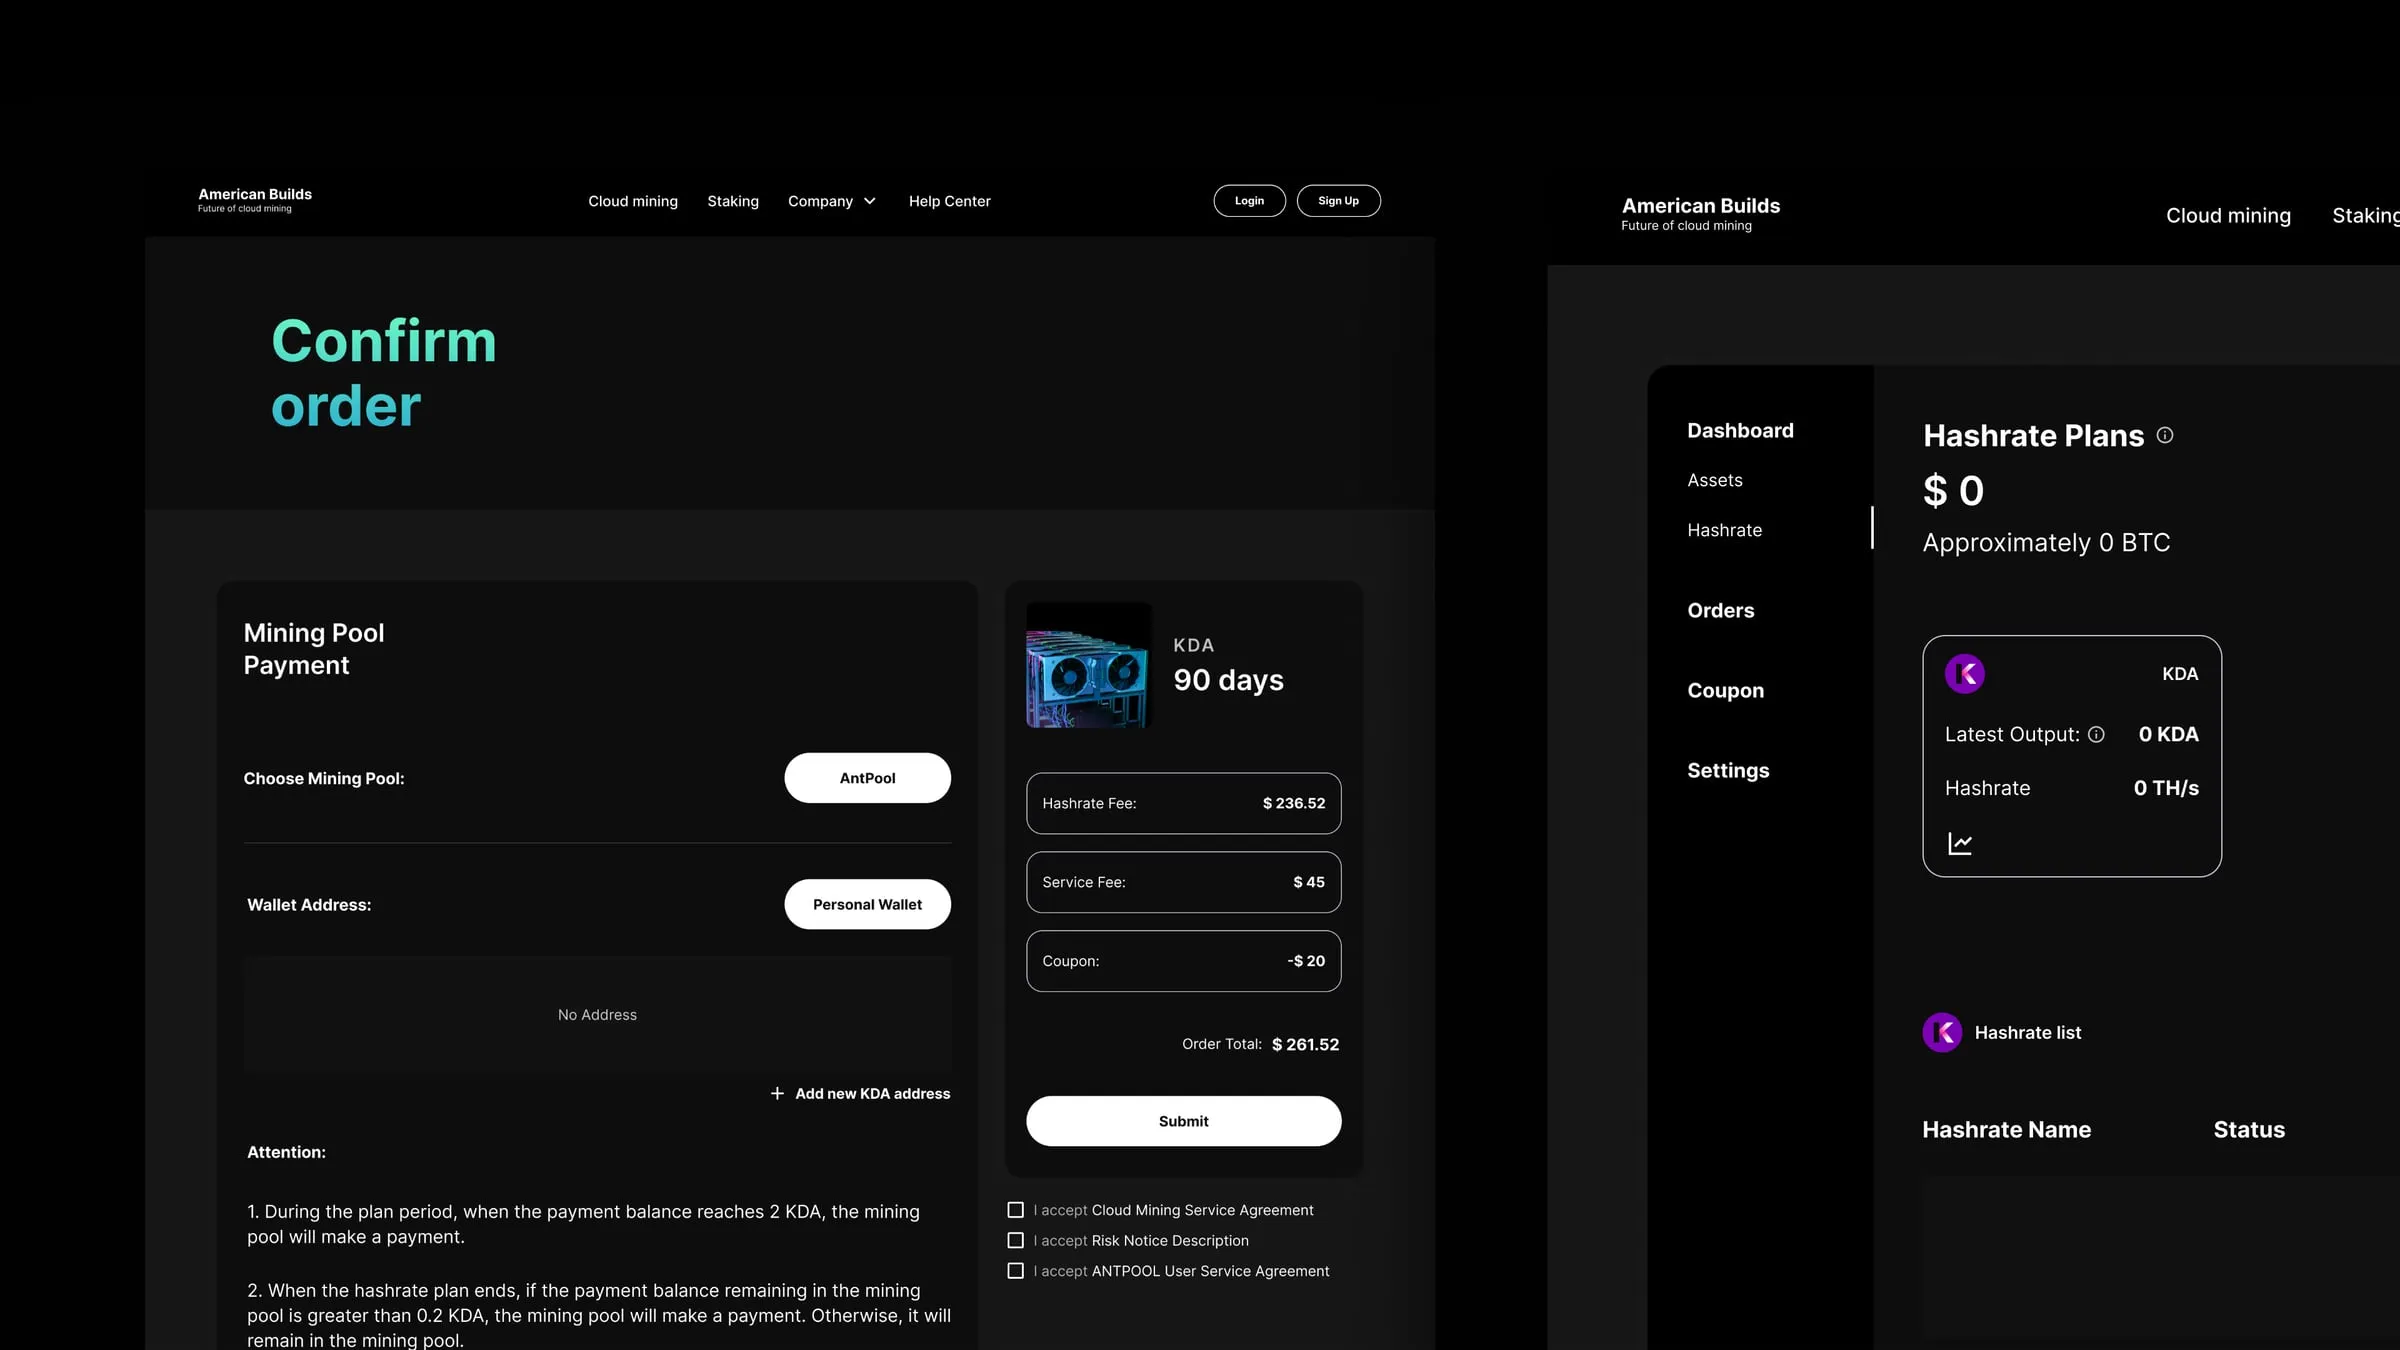2400x1350 pixels.
Task: Check the ANTPOOL User Service Agreement box
Action: coord(1015,1271)
